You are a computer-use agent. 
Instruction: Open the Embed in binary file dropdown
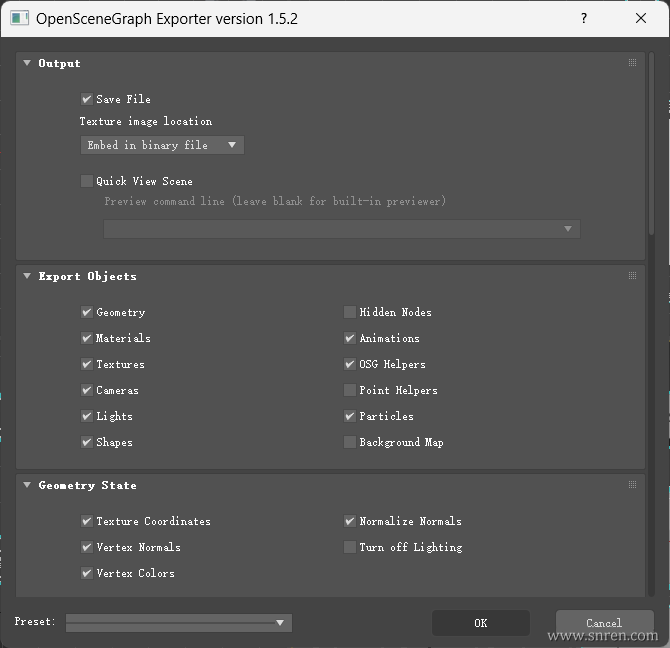162,145
